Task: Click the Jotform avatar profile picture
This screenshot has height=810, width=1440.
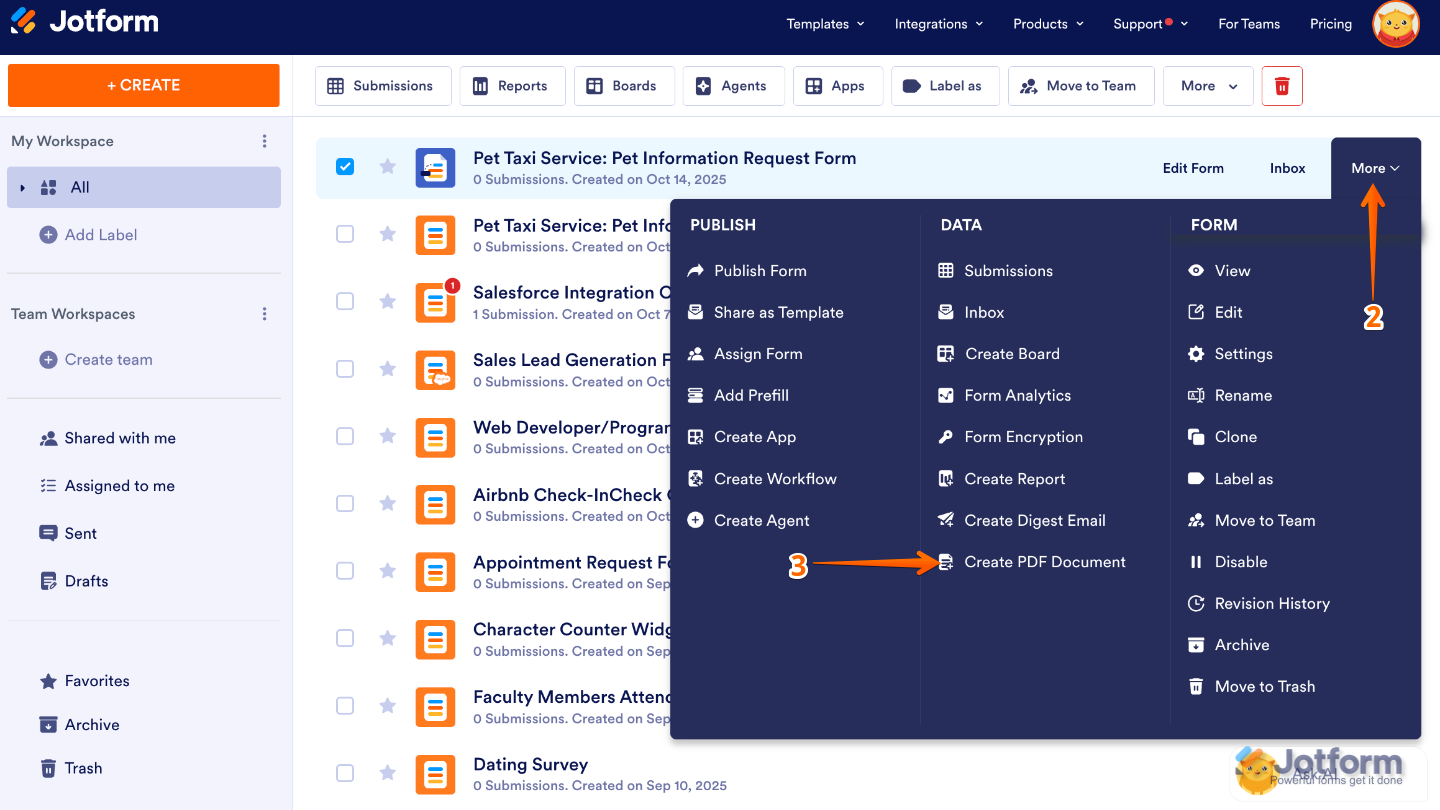Action: coord(1395,25)
